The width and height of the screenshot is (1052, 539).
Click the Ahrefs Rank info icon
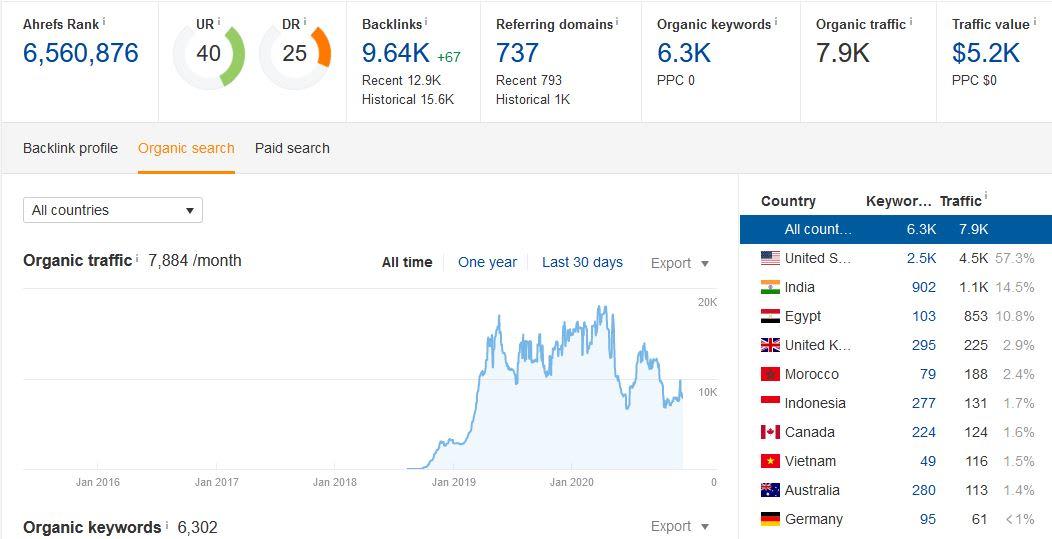tap(104, 21)
